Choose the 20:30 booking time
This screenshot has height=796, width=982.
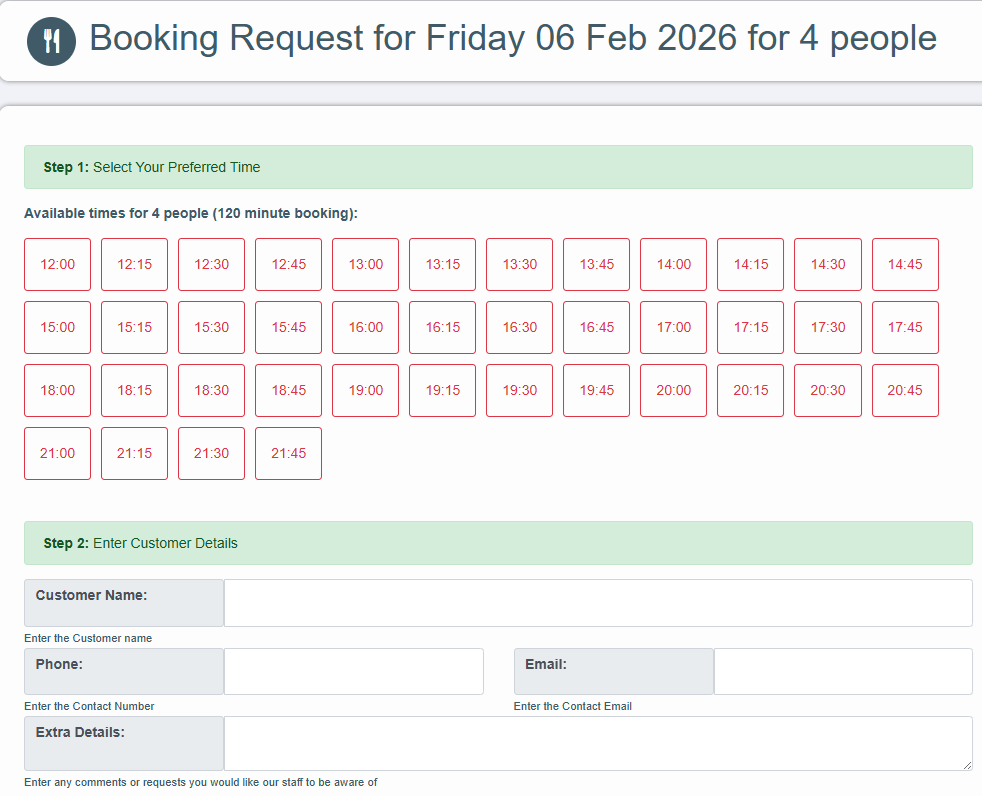coord(827,391)
